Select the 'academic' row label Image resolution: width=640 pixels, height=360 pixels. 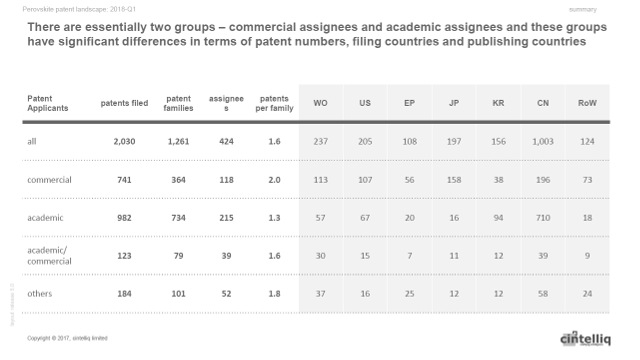(x=45, y=218)
